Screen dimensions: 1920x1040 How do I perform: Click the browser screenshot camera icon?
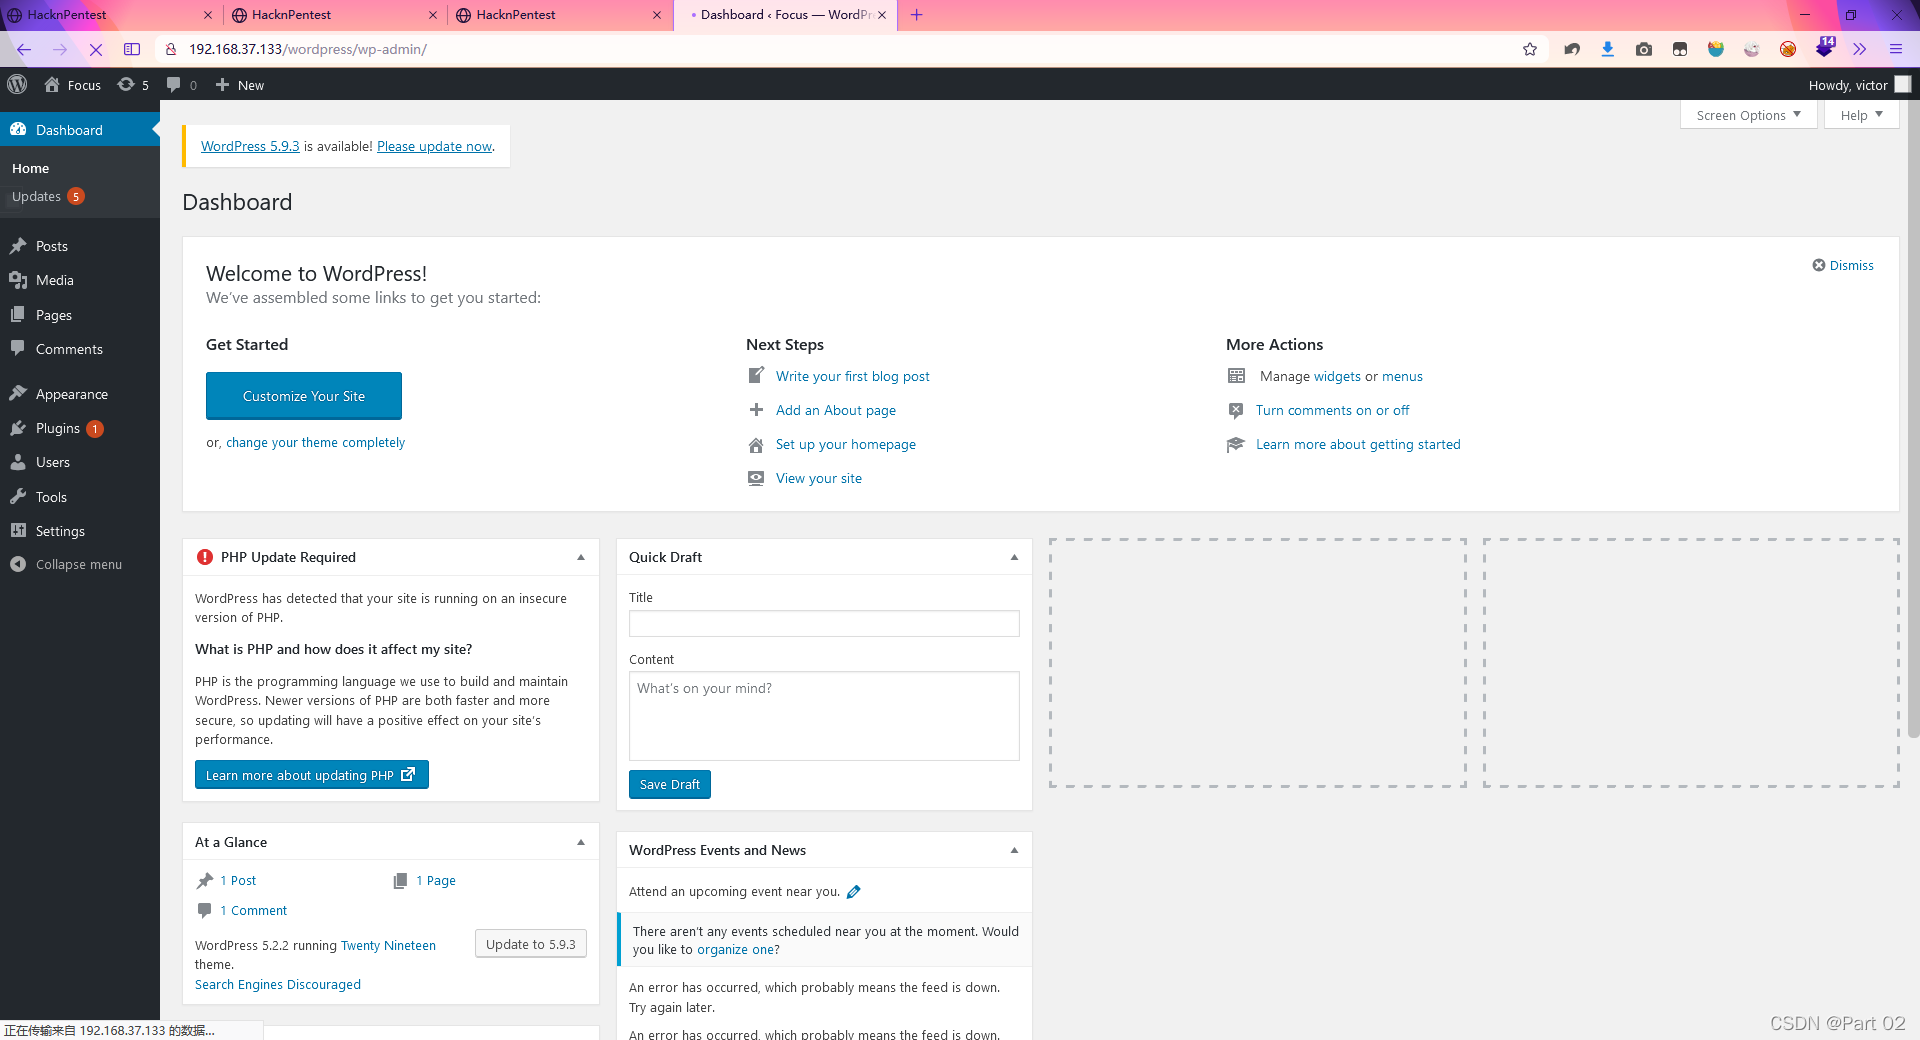tap(1643, 49)
